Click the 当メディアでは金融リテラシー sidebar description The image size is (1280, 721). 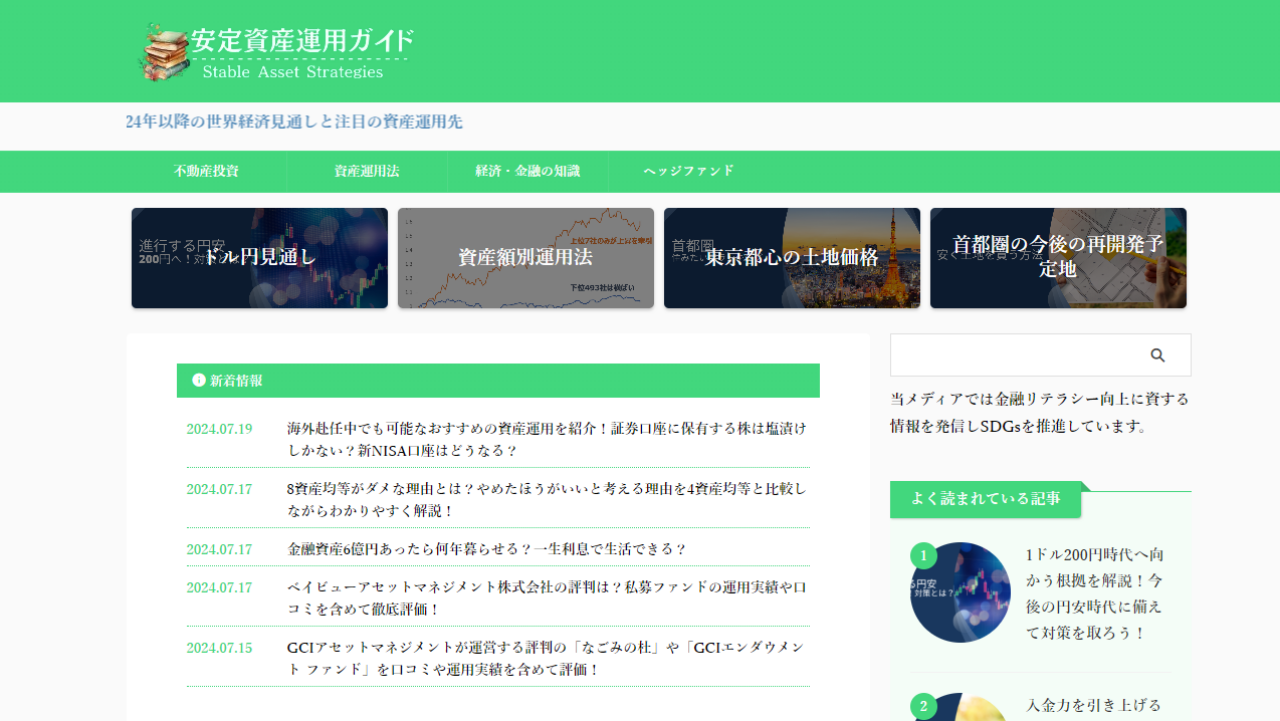[x=1040, y=412]
